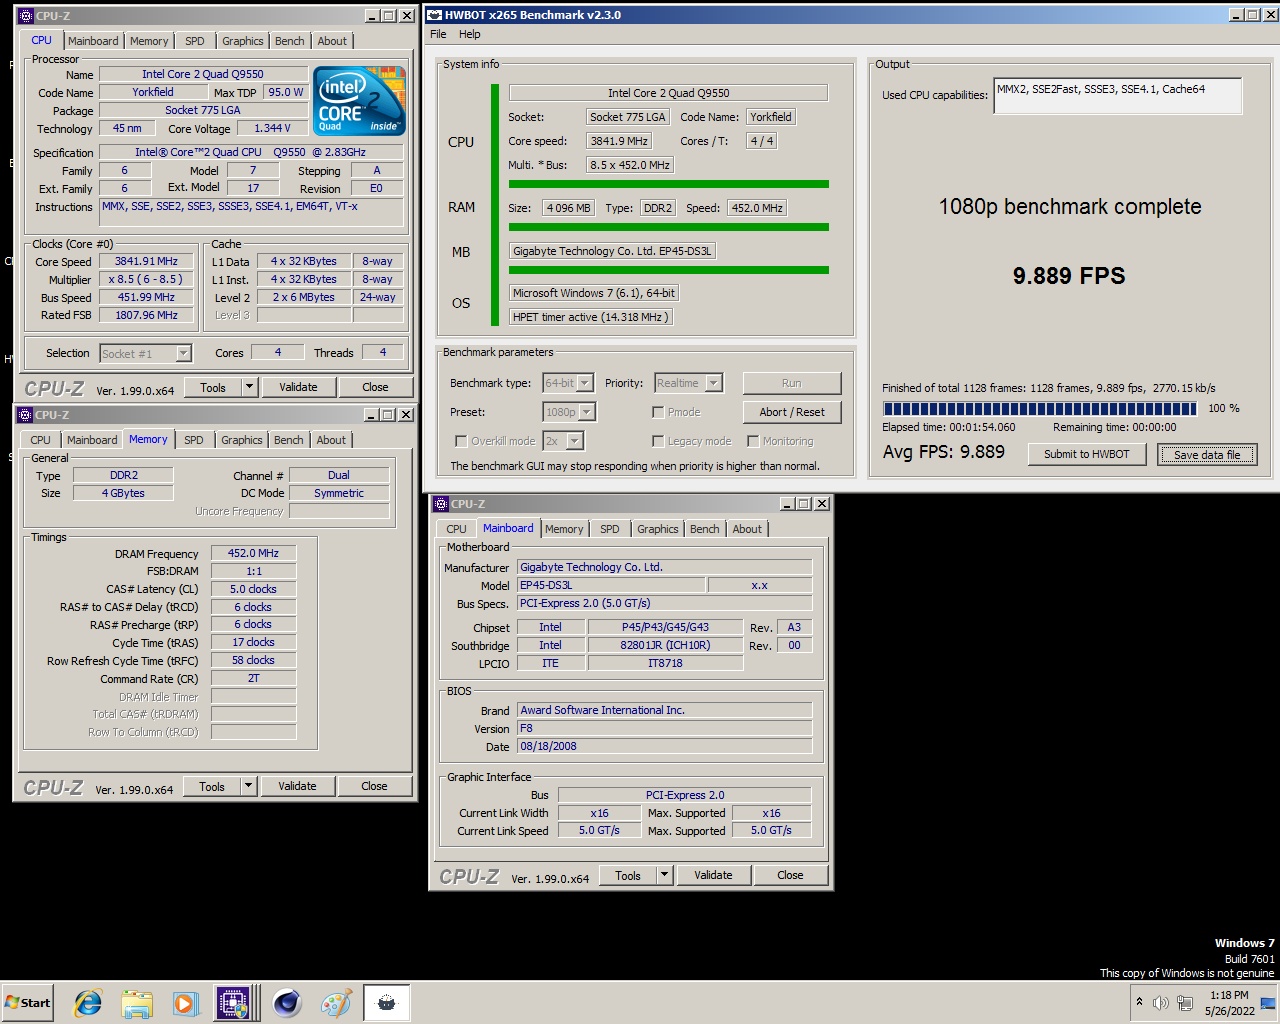Click CPU-Z title icon in the CPU window
The height and width of the screenshot is (1024, 1280).
point(25,16)
